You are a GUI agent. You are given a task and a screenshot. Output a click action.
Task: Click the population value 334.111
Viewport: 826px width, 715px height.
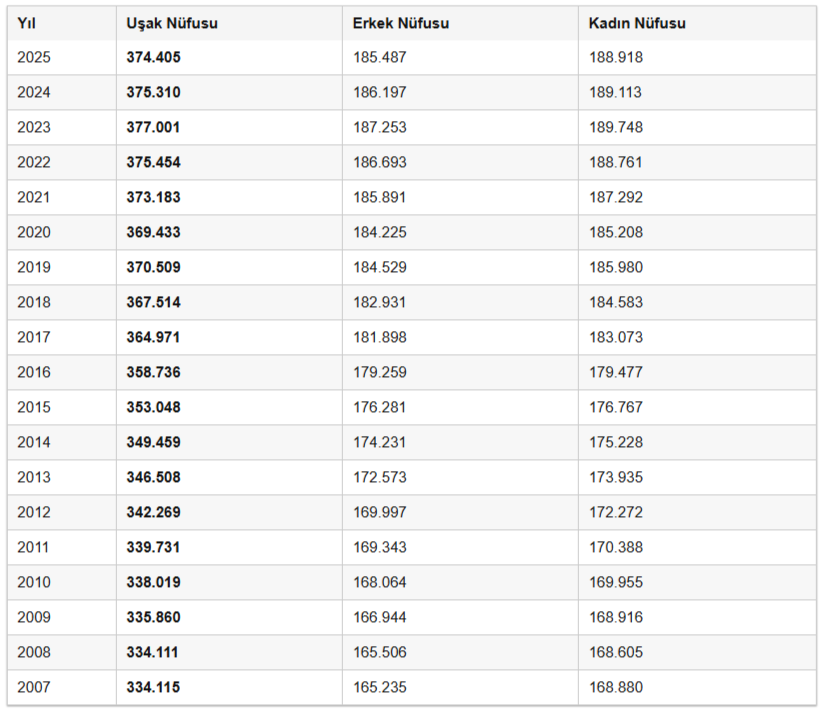pos(152,652)
